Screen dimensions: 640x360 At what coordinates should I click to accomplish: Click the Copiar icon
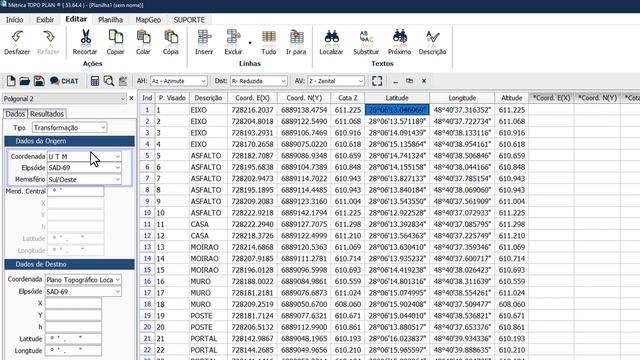[x=116, y=37]
